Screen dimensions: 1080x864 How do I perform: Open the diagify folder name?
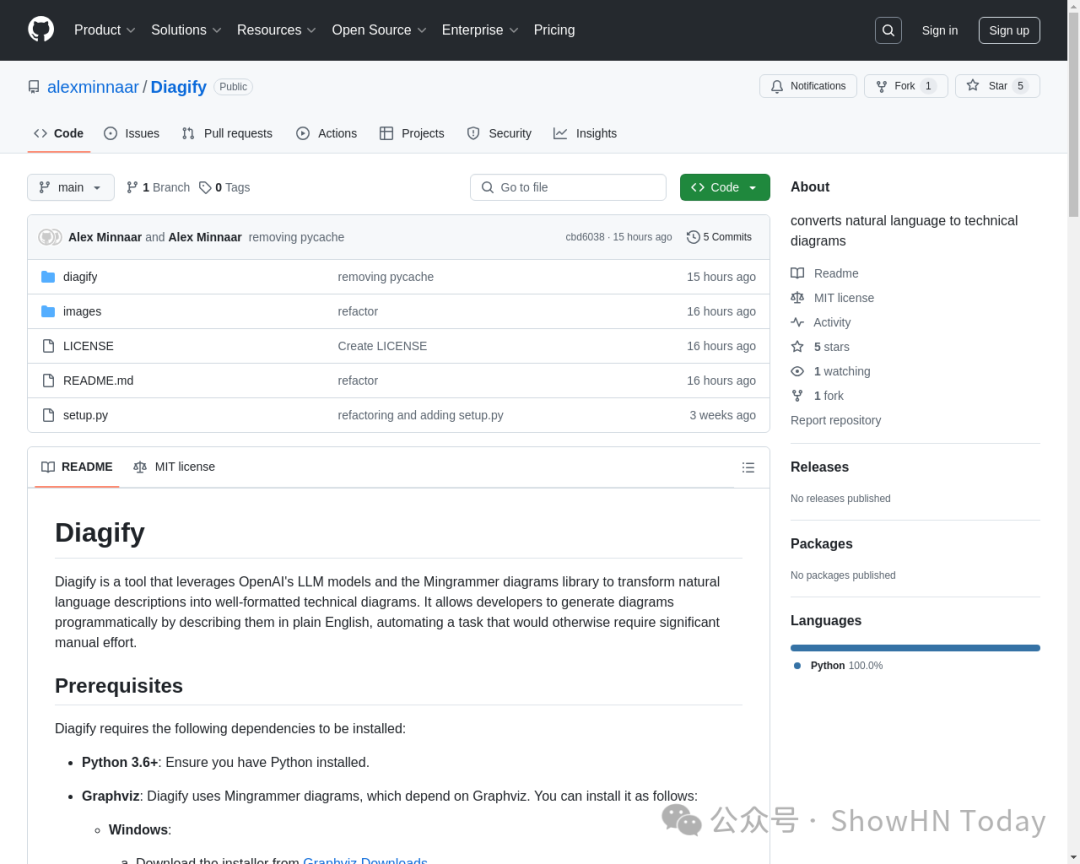point(80,277)
